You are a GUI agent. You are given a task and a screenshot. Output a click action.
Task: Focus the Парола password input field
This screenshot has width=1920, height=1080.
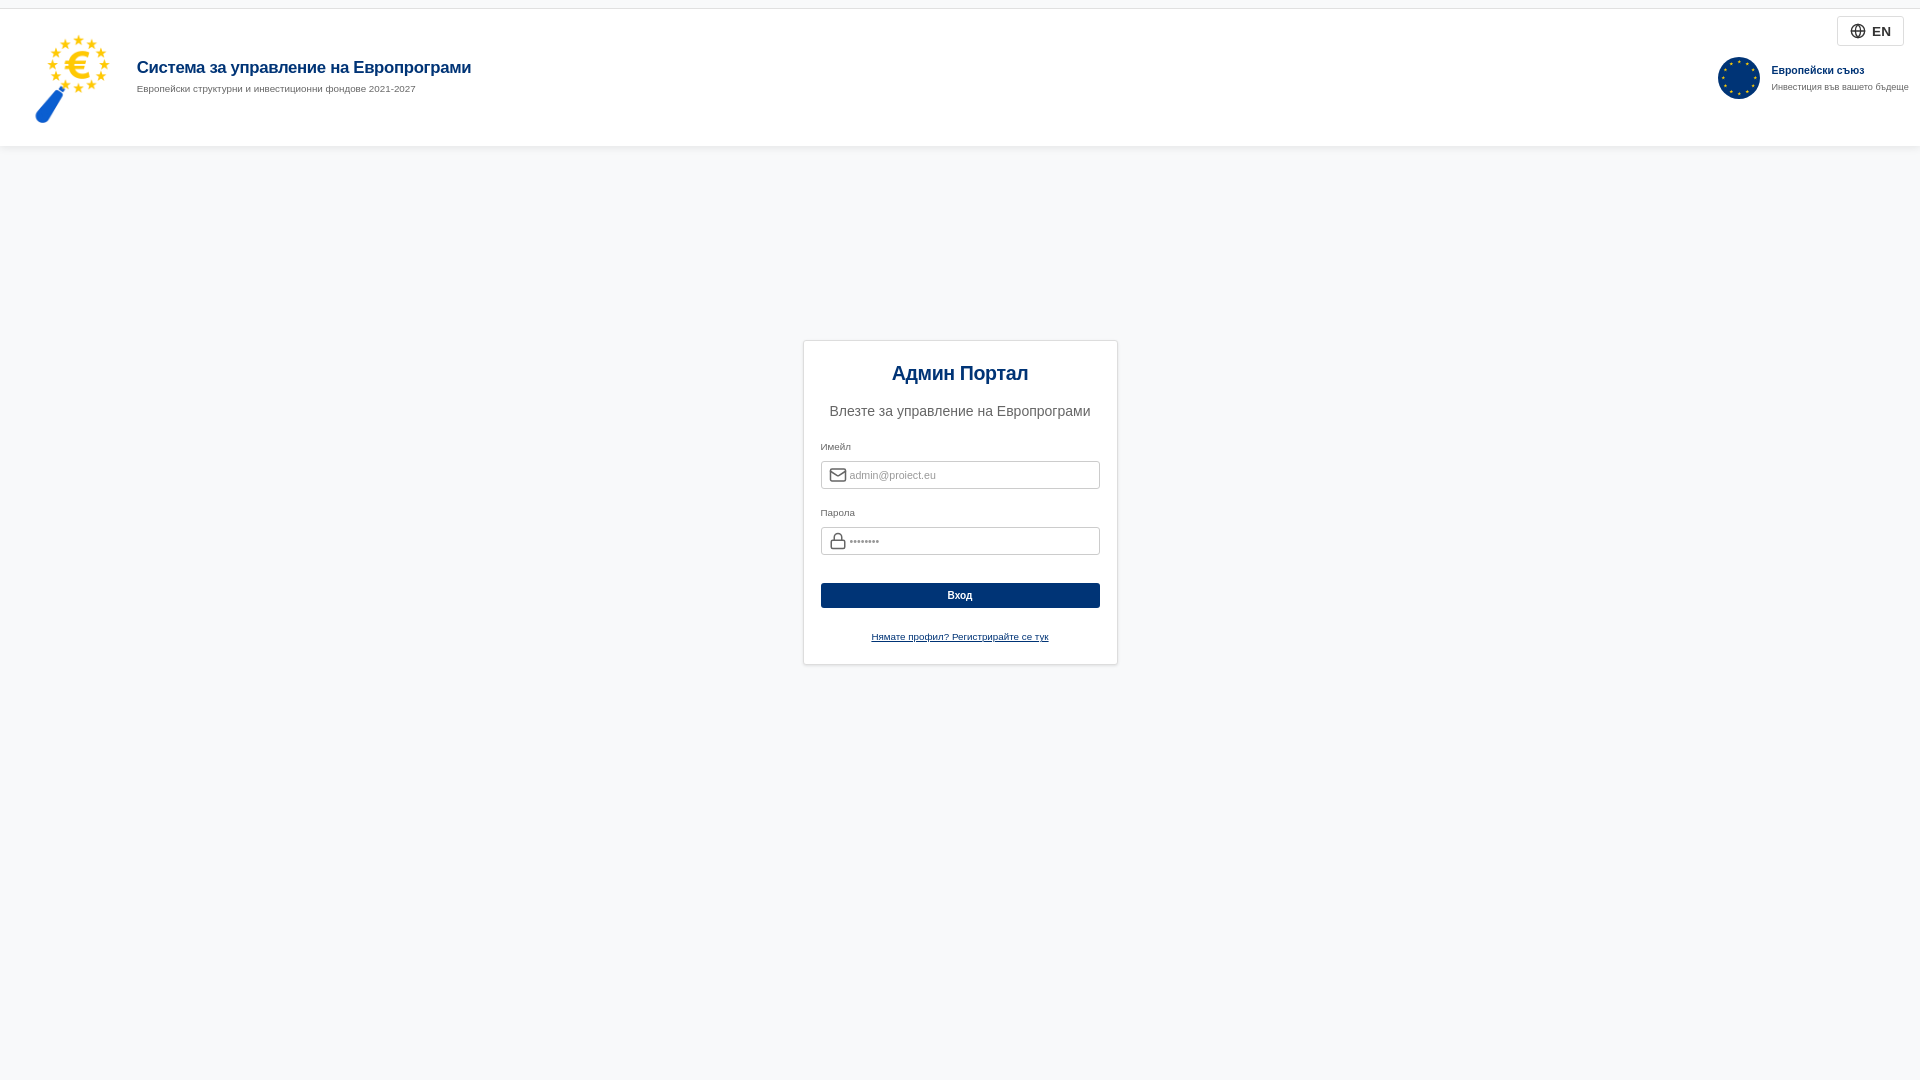[960, 541]
